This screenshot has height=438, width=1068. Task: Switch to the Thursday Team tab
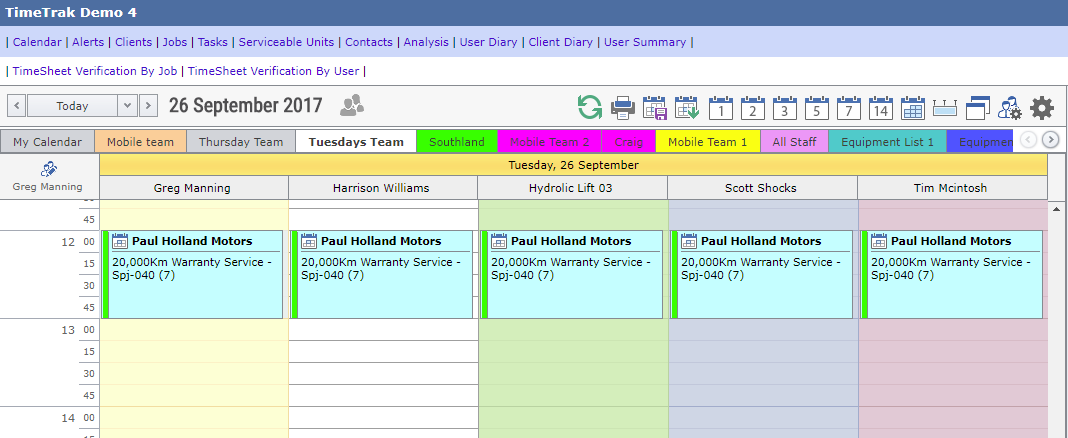pos(241,142)
